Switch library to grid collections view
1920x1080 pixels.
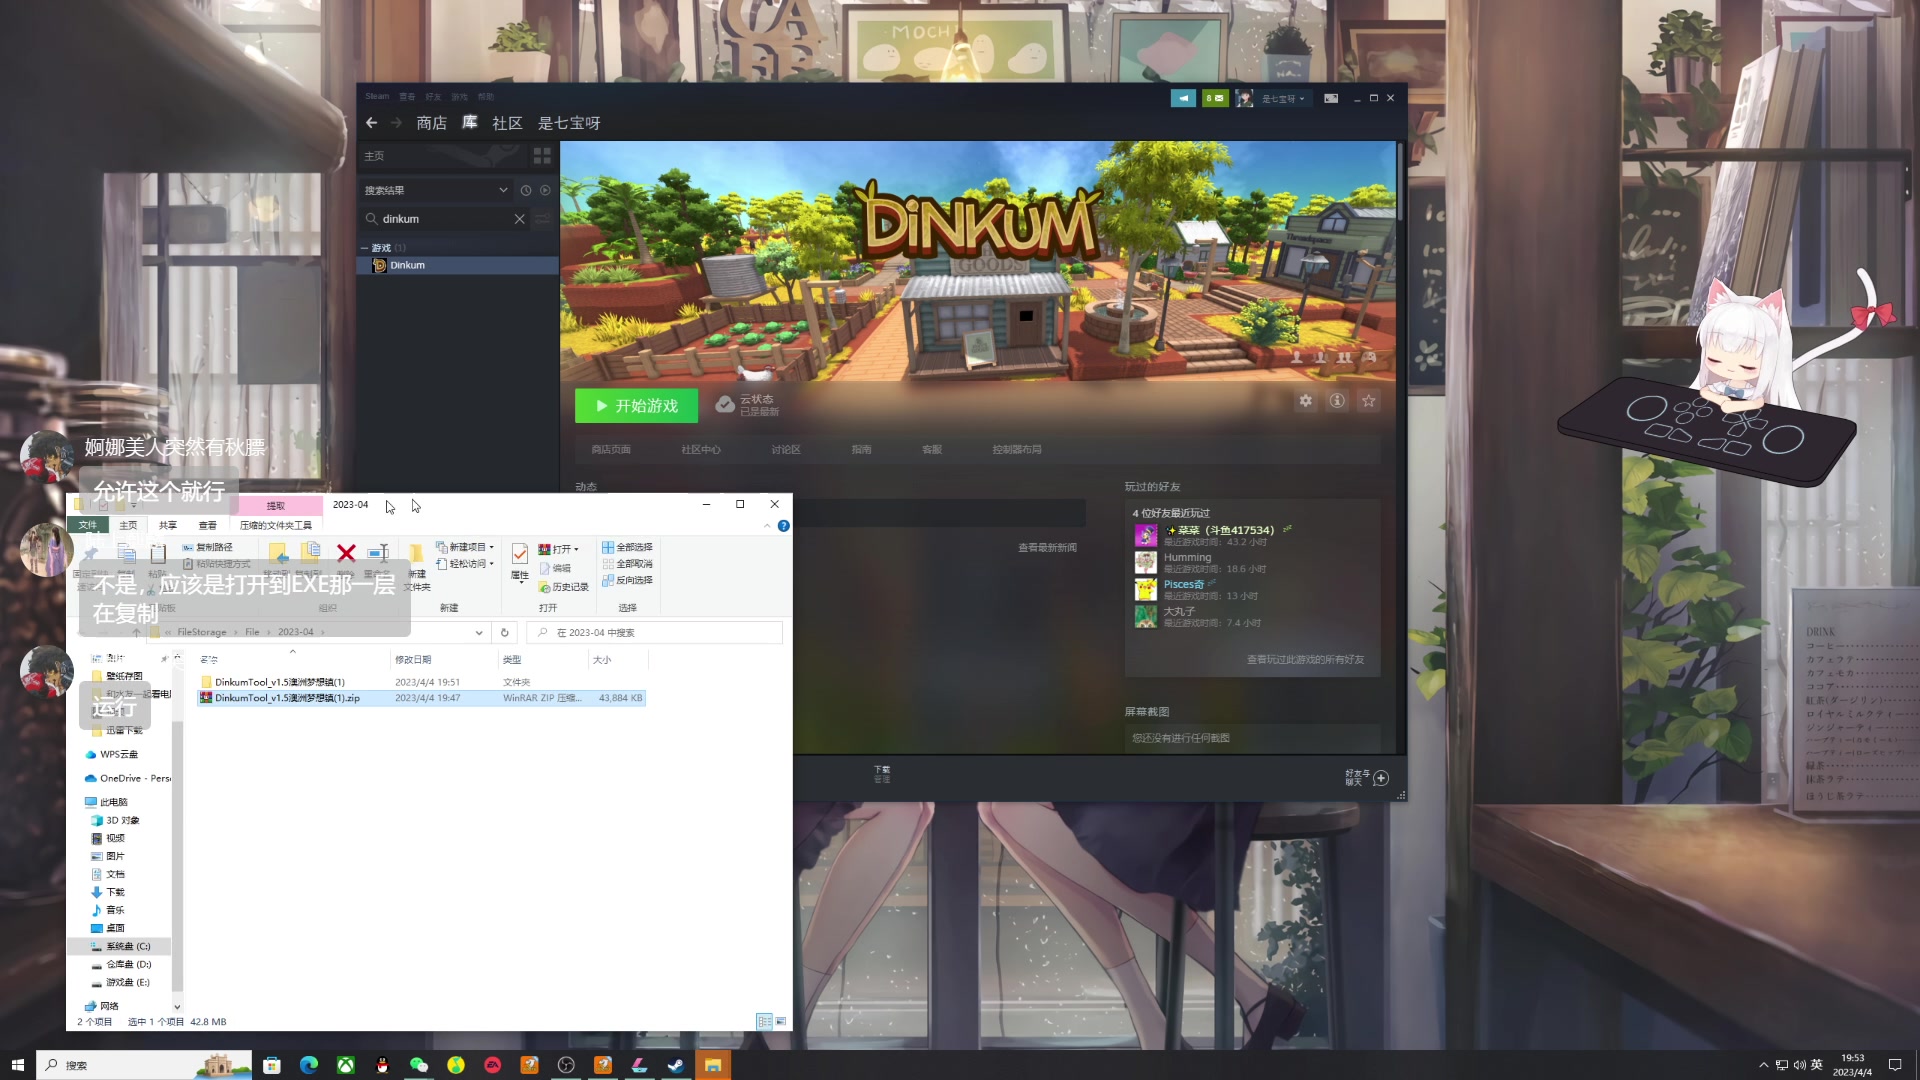click(x=542, y=156)
